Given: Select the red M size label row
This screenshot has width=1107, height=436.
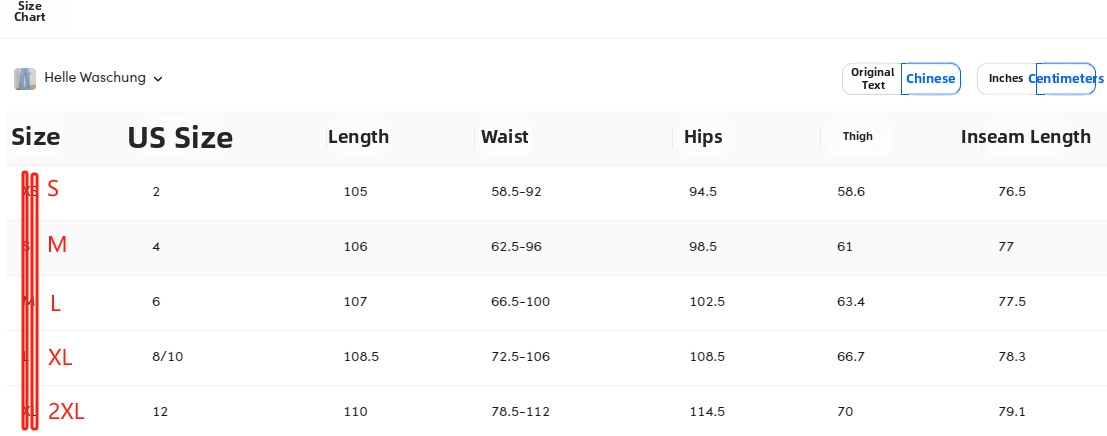Looking at the screenshot, I should pyautogui.click(x=57, y=245).
